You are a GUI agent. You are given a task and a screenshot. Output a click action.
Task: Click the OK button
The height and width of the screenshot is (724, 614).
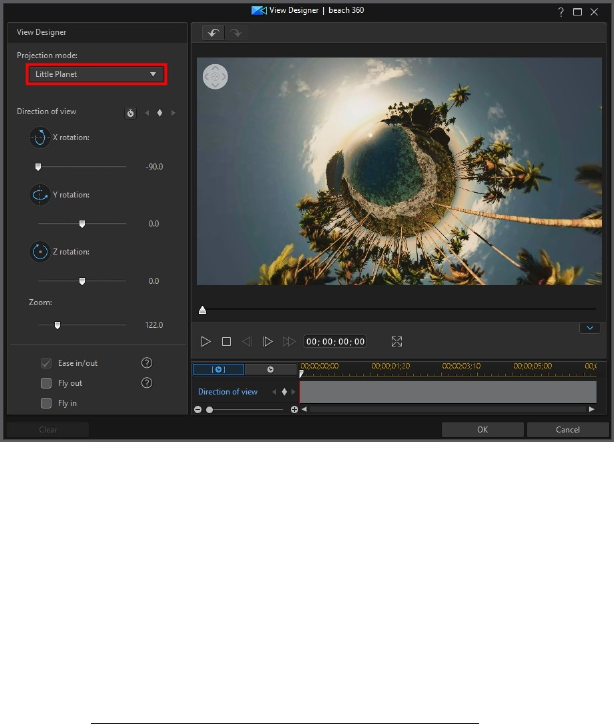[482, 430]
